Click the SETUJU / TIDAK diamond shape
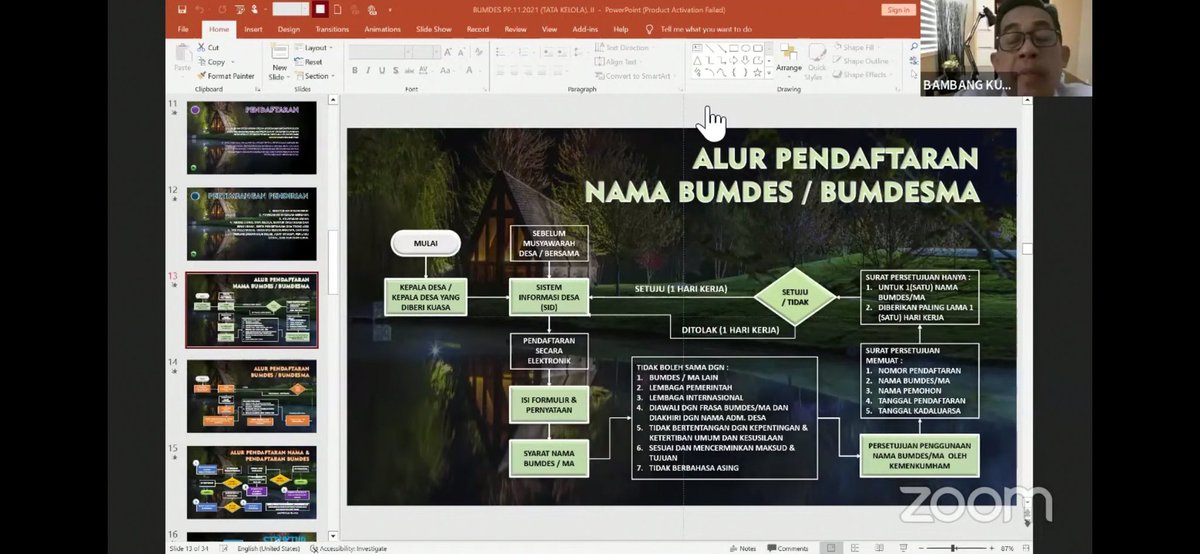The width and height of the screenshot is (1200, 554). tap(795, 296)
